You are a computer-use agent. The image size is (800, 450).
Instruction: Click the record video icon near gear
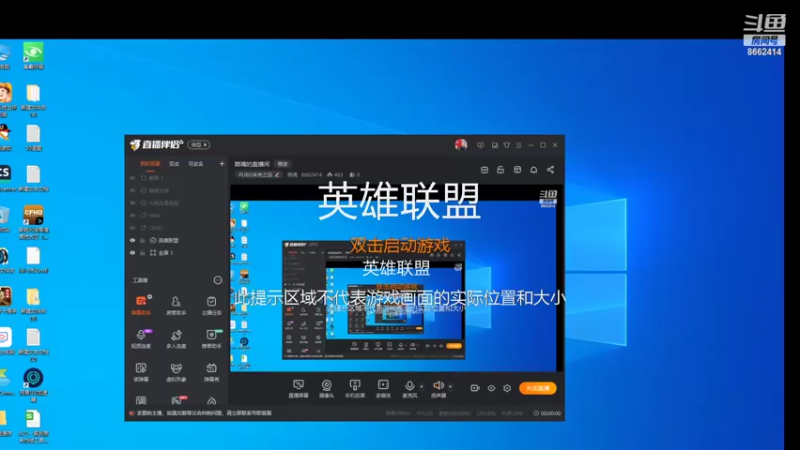pos(474,388)
